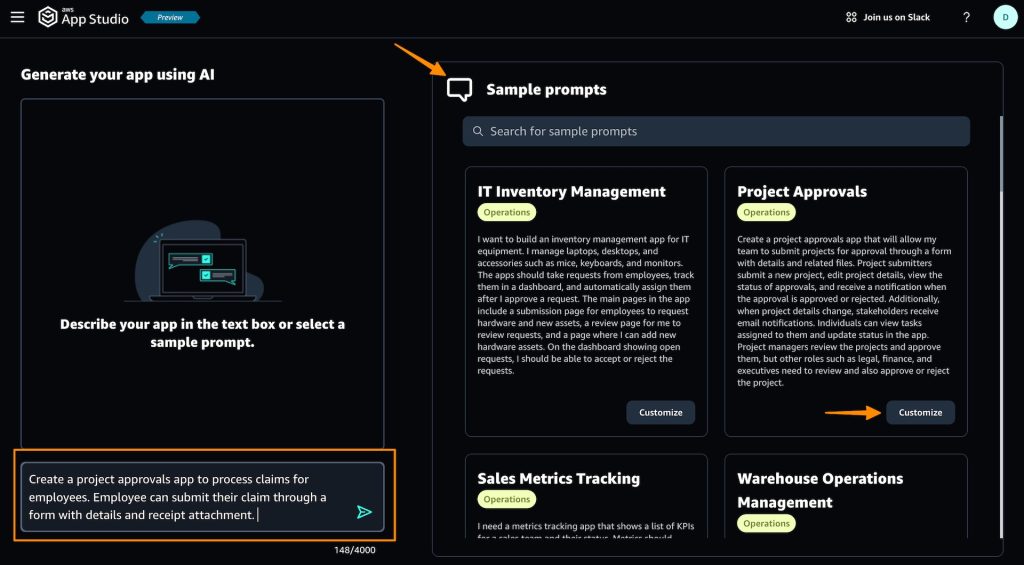The image size is (1024, 565).
Task: Click into the app description text box
Action: point(185,497)
